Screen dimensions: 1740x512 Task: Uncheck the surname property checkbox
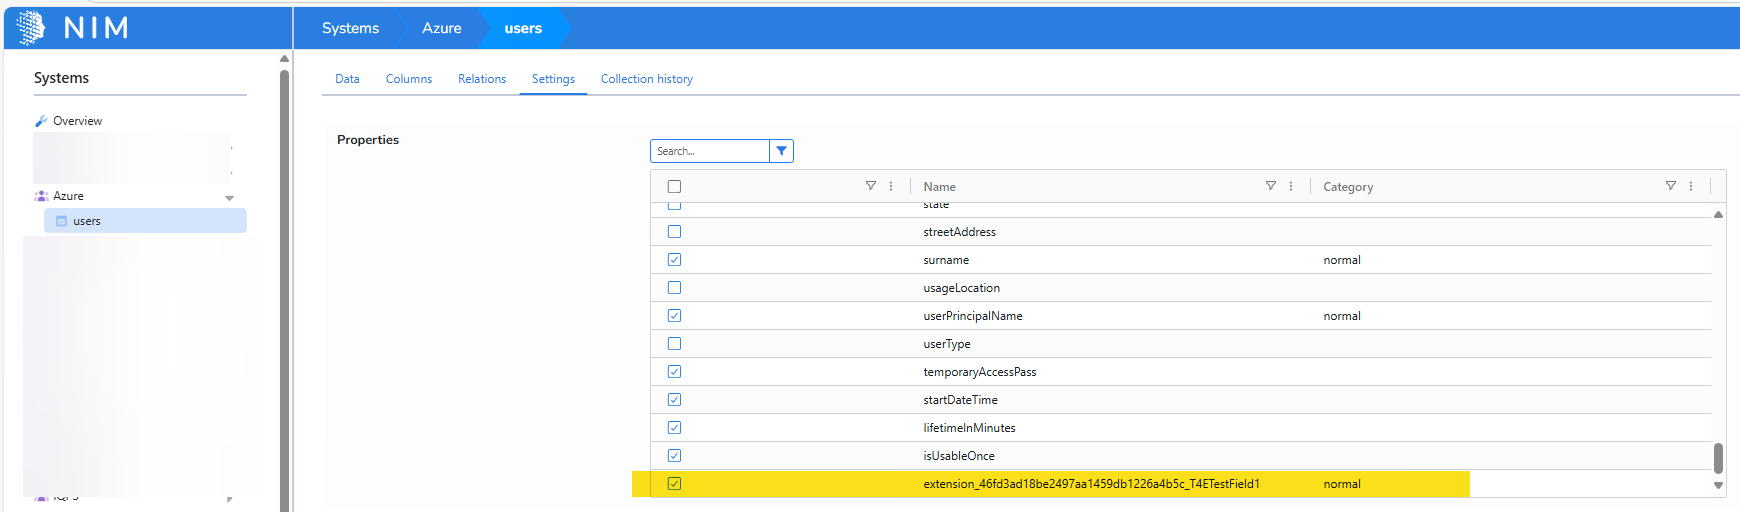(674, 260)
